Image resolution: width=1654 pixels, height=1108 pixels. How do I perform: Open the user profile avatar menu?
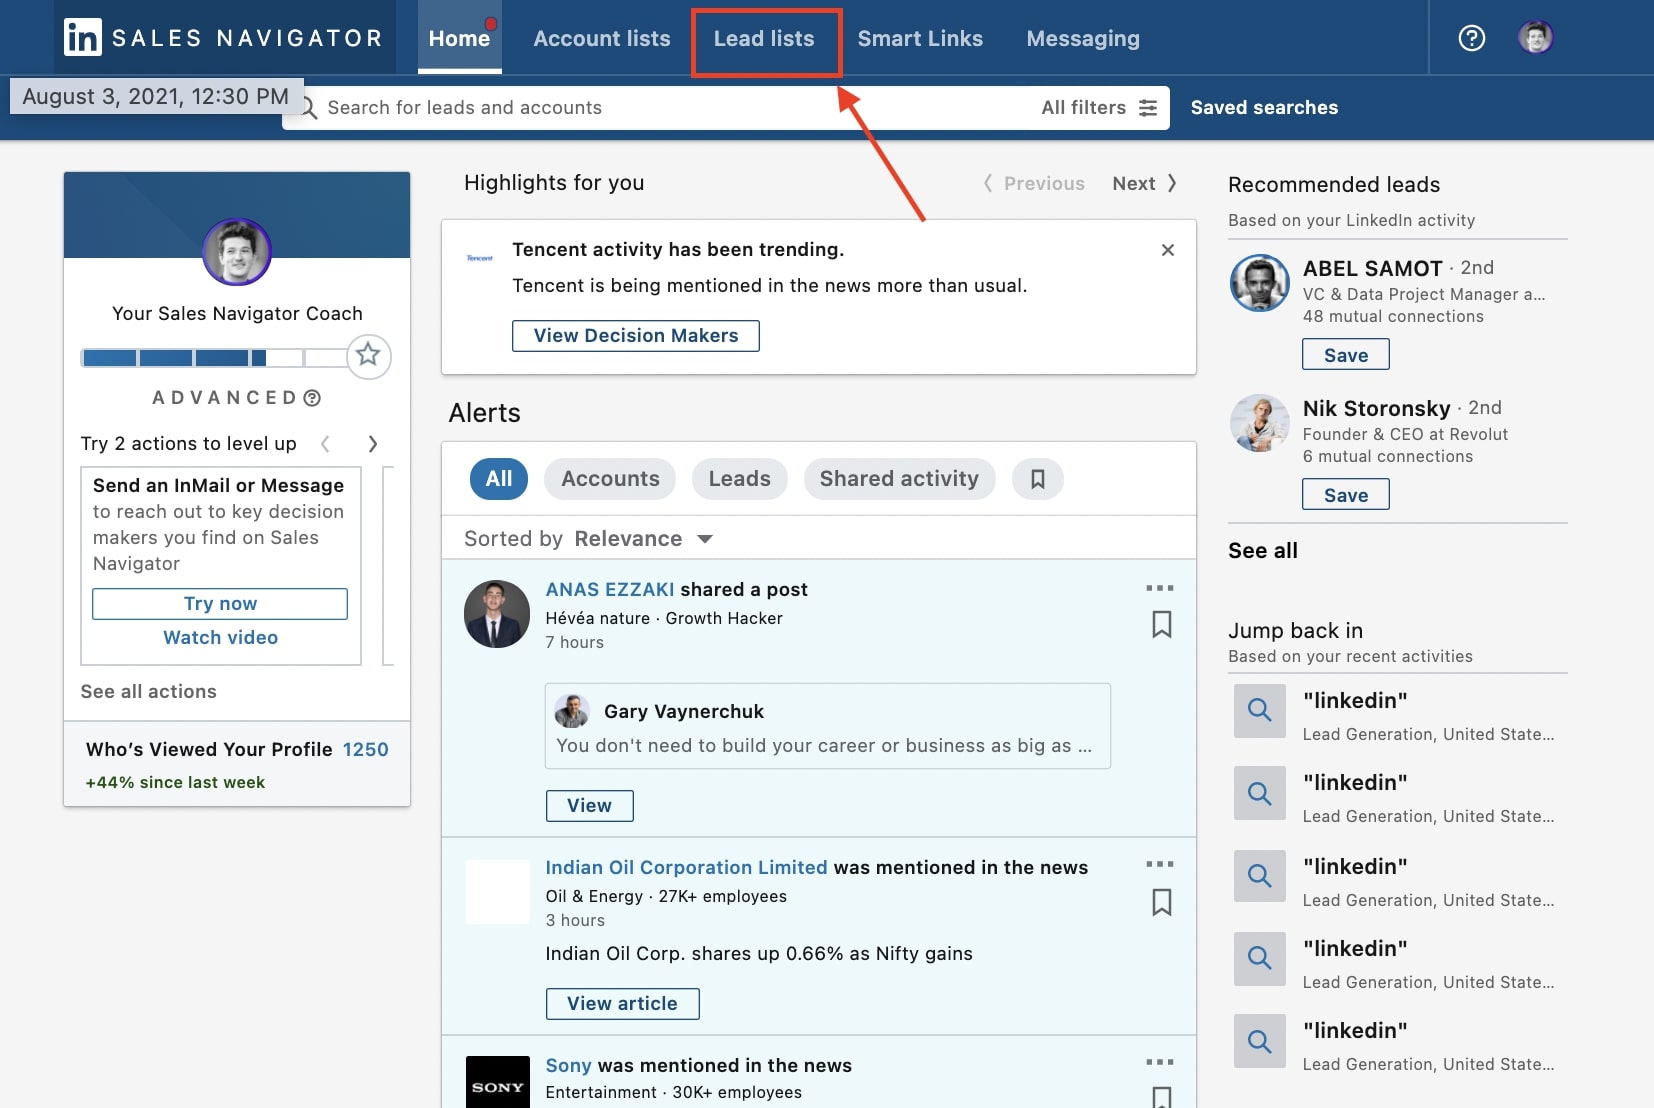tap(1535, 38)
